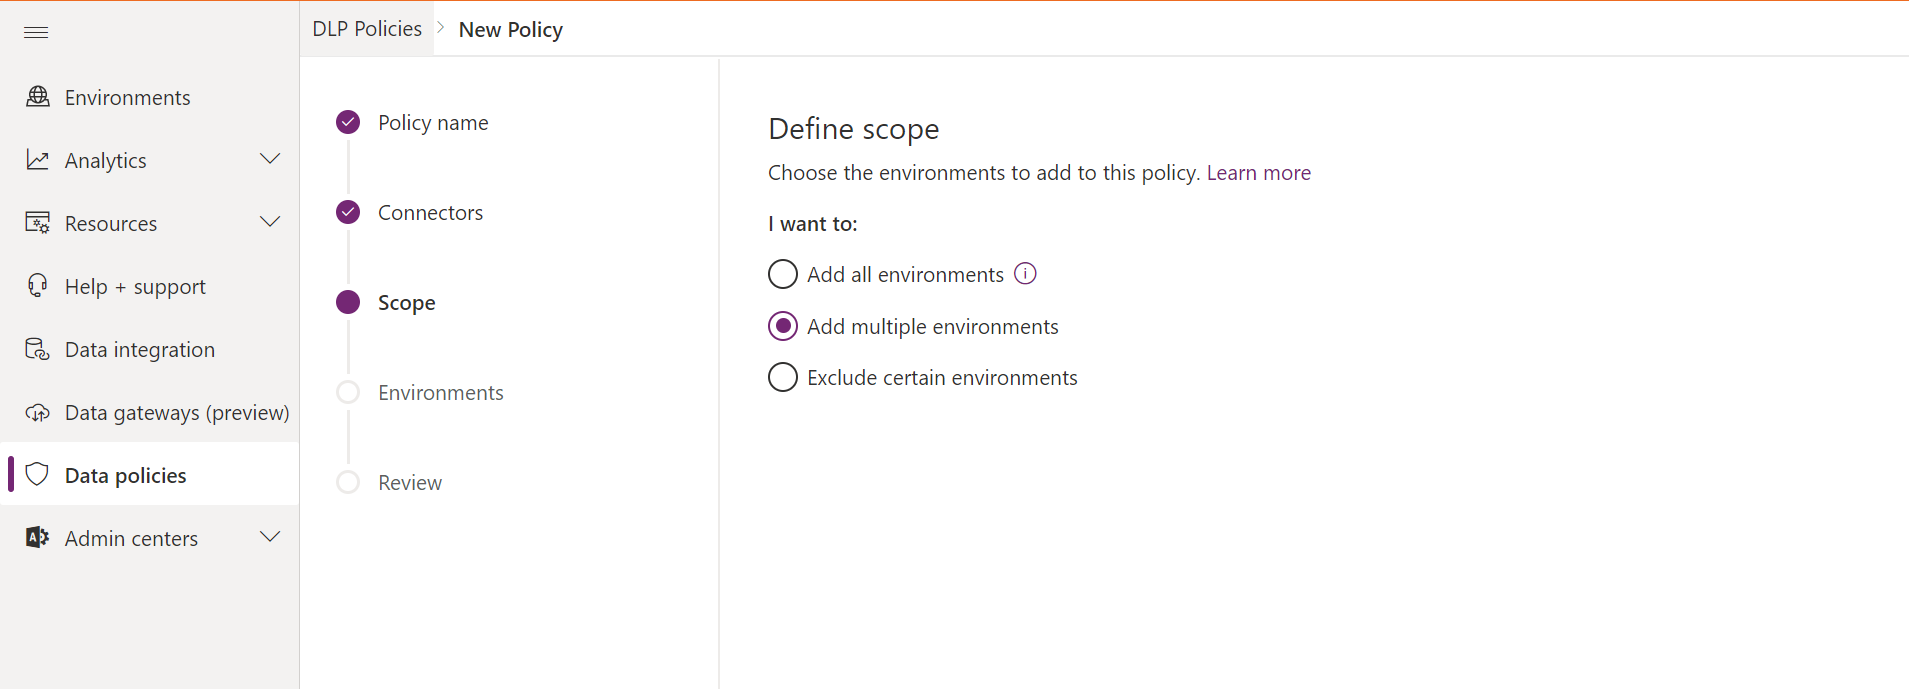Viewport: 1909px width, 689px height.
Task: Click the Resources icon in sidebar
Action: point(37,222)
